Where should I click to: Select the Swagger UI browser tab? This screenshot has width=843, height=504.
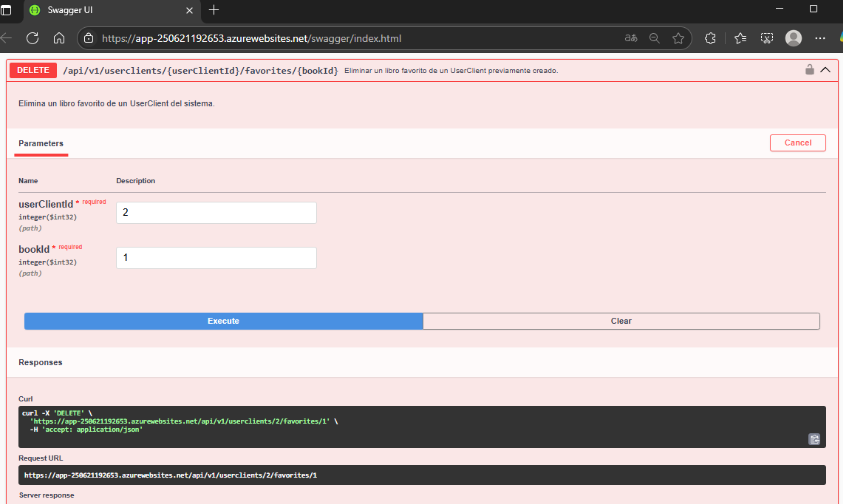(x=112, y=10)
